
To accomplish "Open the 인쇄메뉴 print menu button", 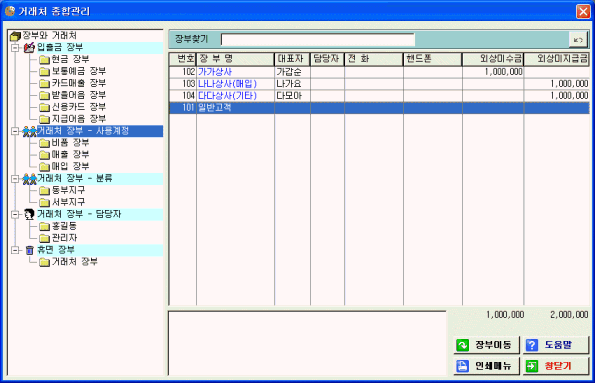I will click(x=486, y=366).
